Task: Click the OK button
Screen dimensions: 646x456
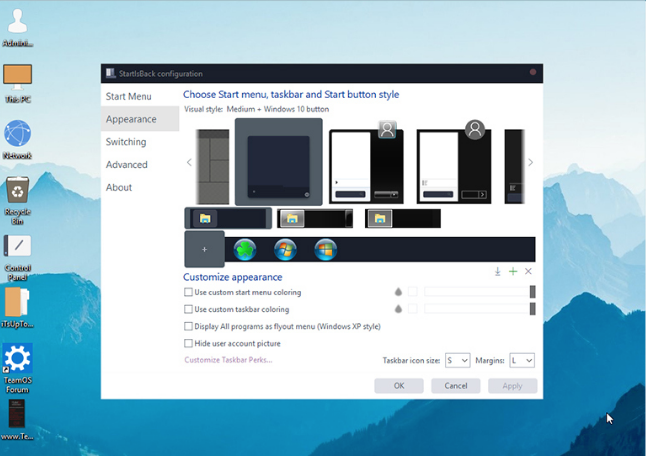Action: click(x=399, y=386)
